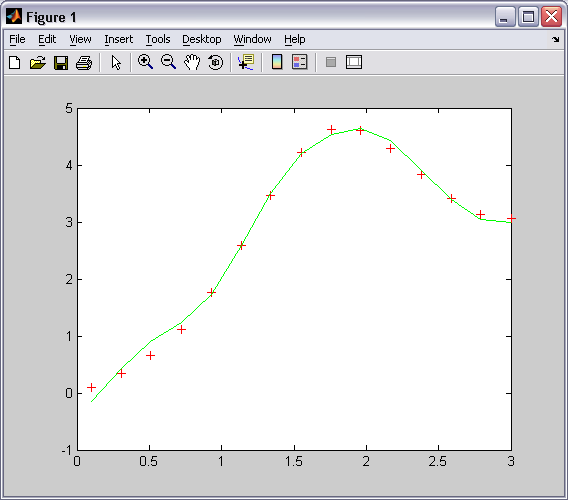
Task: Click the lowest red plus marker near y=0
Action: [92, 387]
